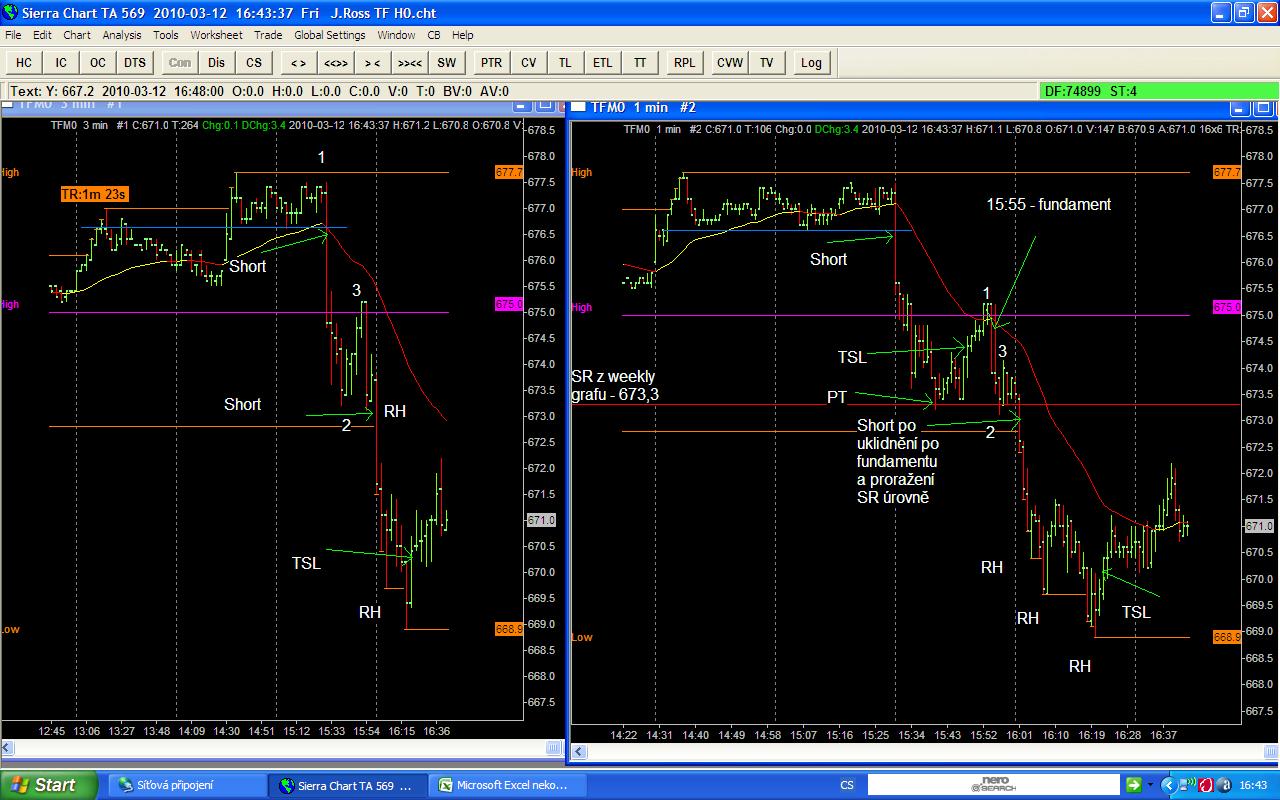Viewport: 1280px width, 800px height.
Task: Activate the CV chart values tool
Action: 528,62
